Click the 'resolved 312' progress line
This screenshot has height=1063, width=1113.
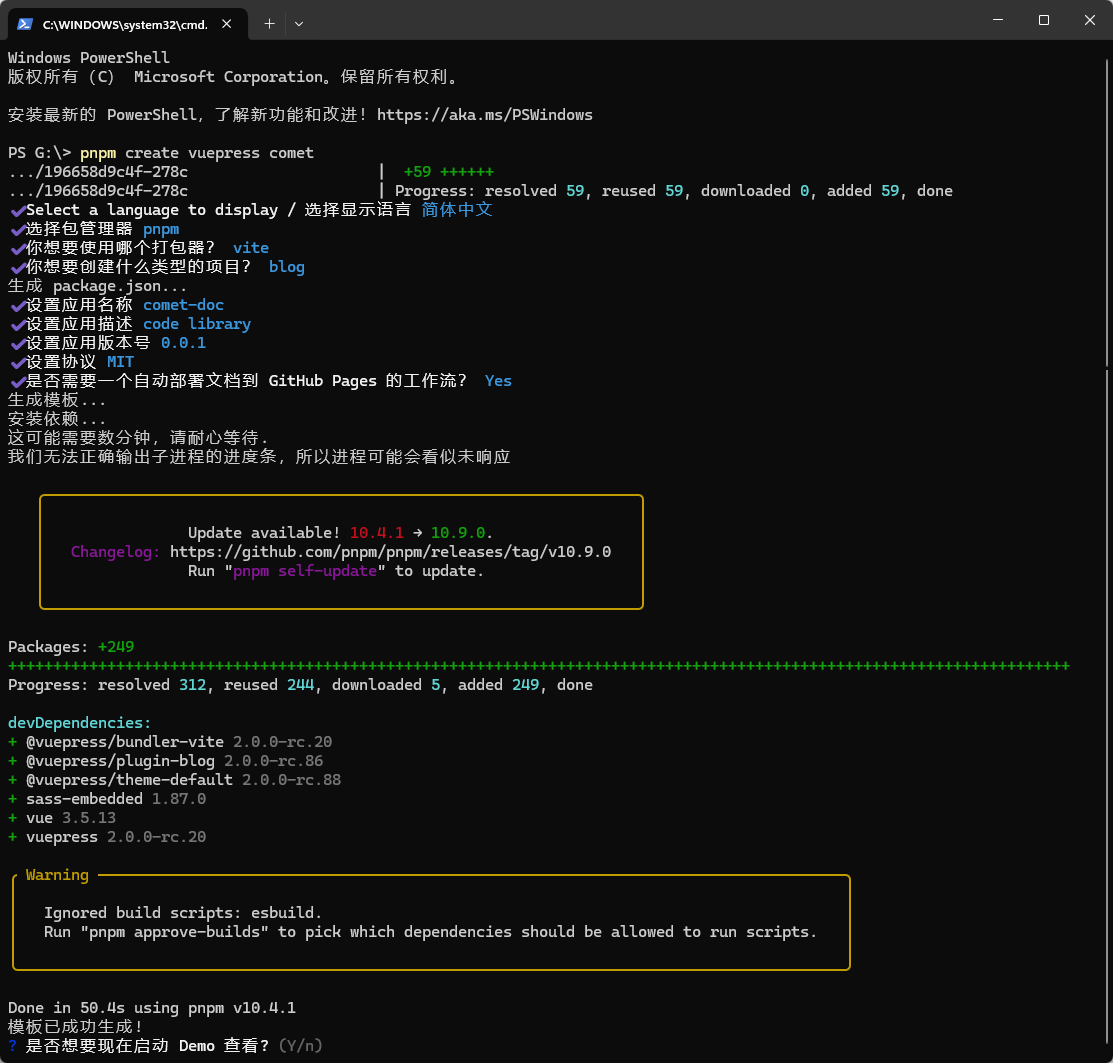coord(300,685)
